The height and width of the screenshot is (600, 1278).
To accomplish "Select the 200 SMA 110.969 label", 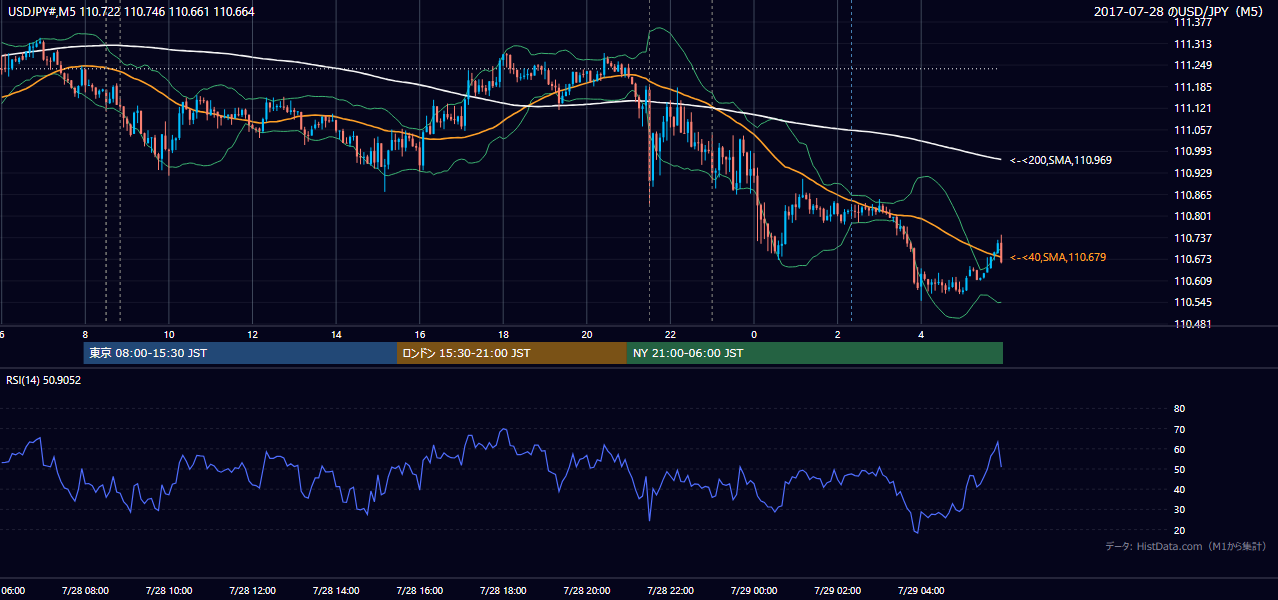I will (x=1060, y=160).
